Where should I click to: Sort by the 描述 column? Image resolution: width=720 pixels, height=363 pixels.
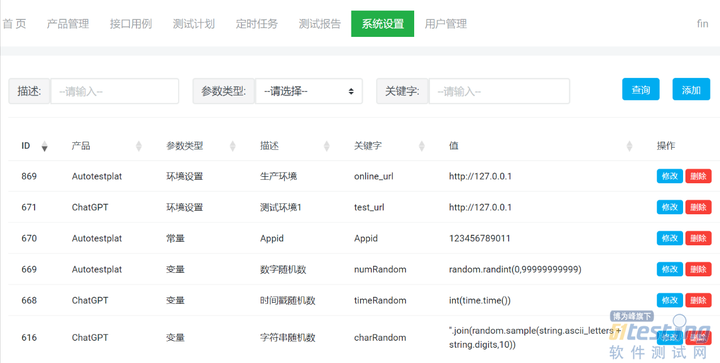point(326,146)
